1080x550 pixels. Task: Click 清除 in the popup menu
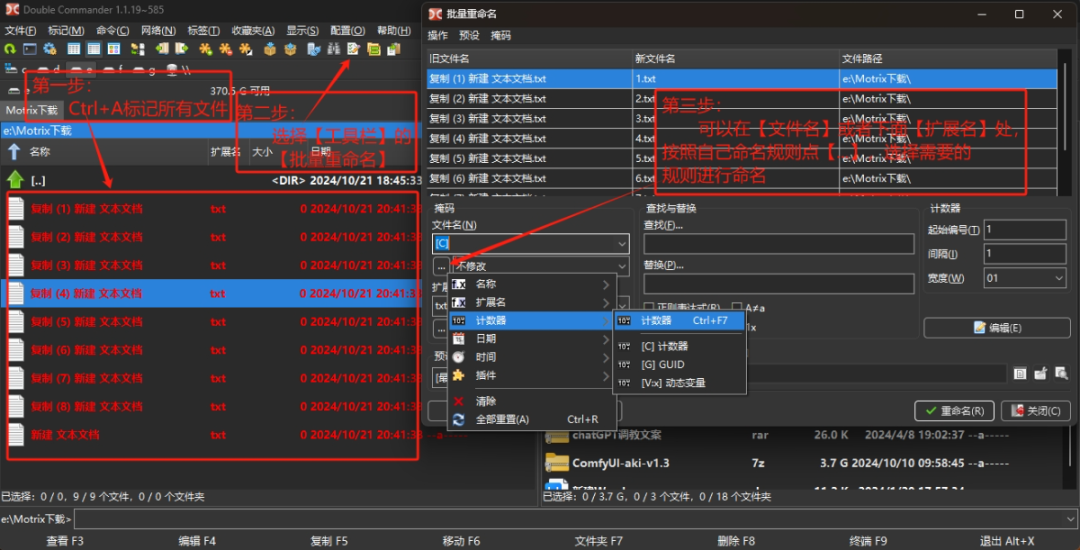pos(530,401)
